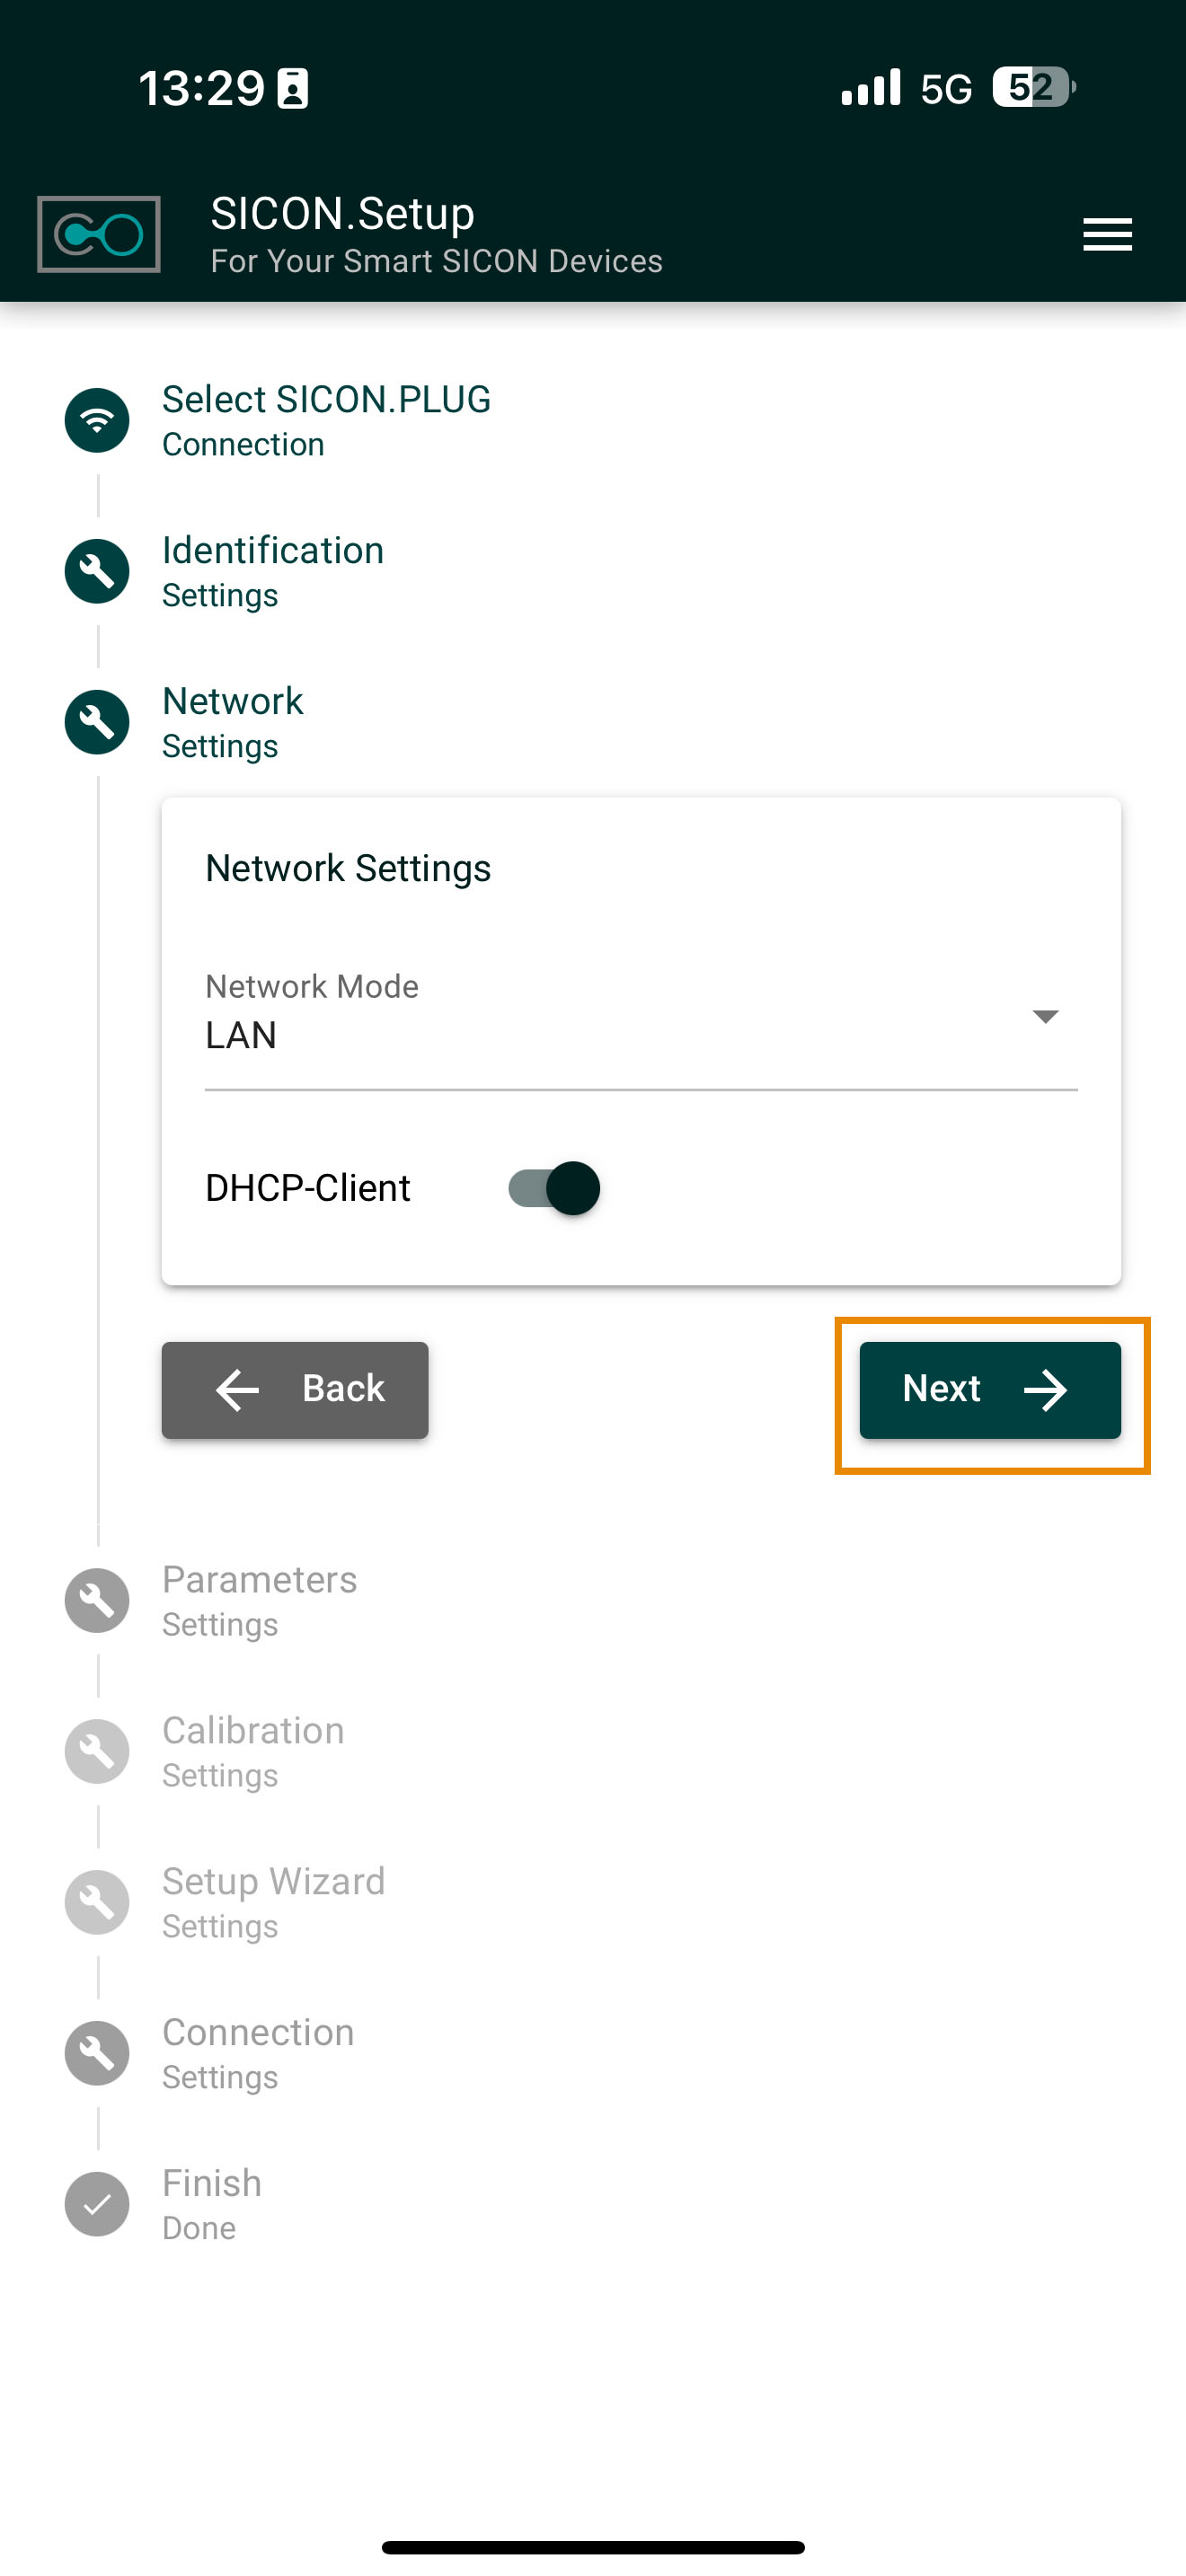Image resolution: width=1186 pixels, height=2576 pixels.
Task: Click the Setup Wizard wrench icon
Action: (97, 1902)
